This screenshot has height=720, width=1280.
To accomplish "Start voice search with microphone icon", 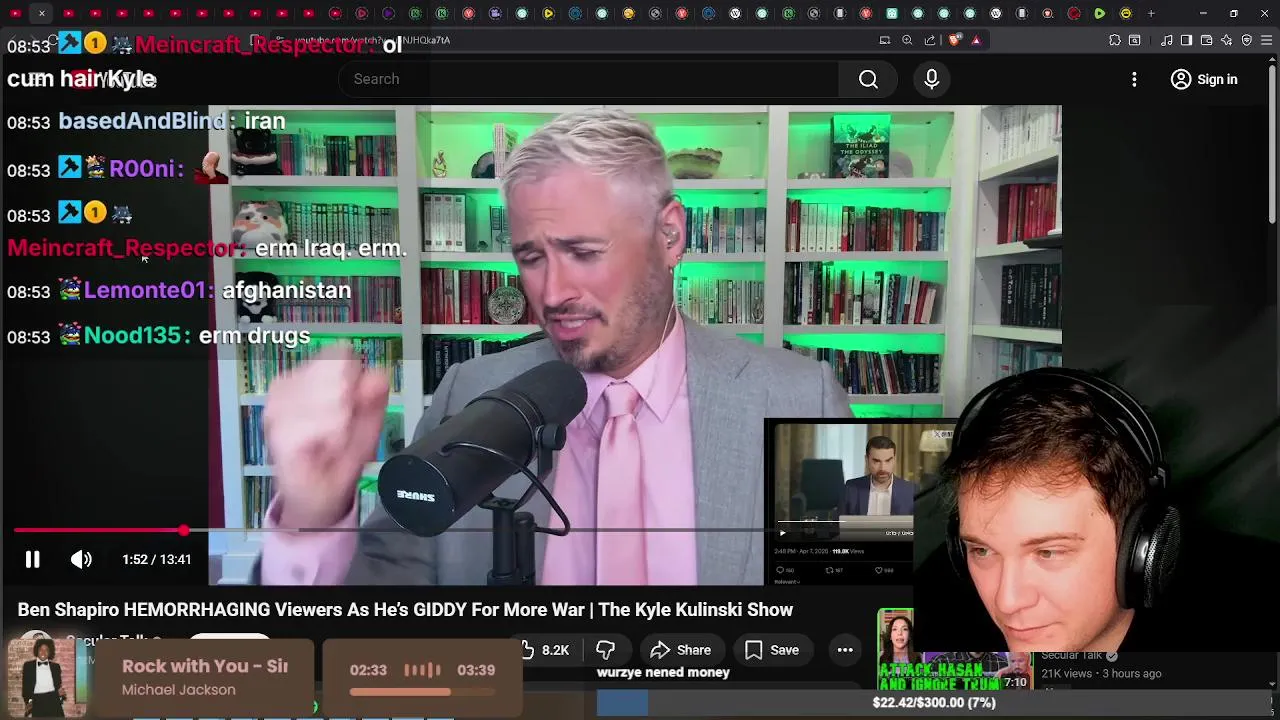I will tap(932, 79).
